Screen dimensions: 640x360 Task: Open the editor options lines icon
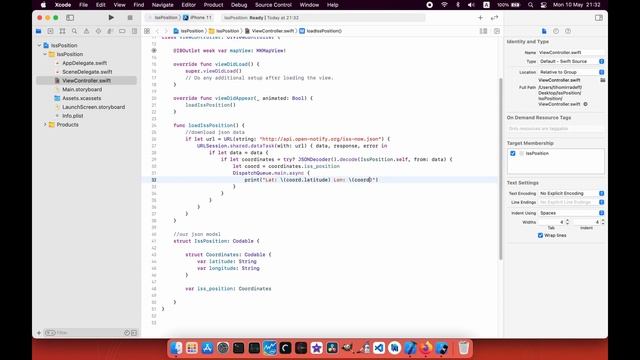(x=483, y=31)
